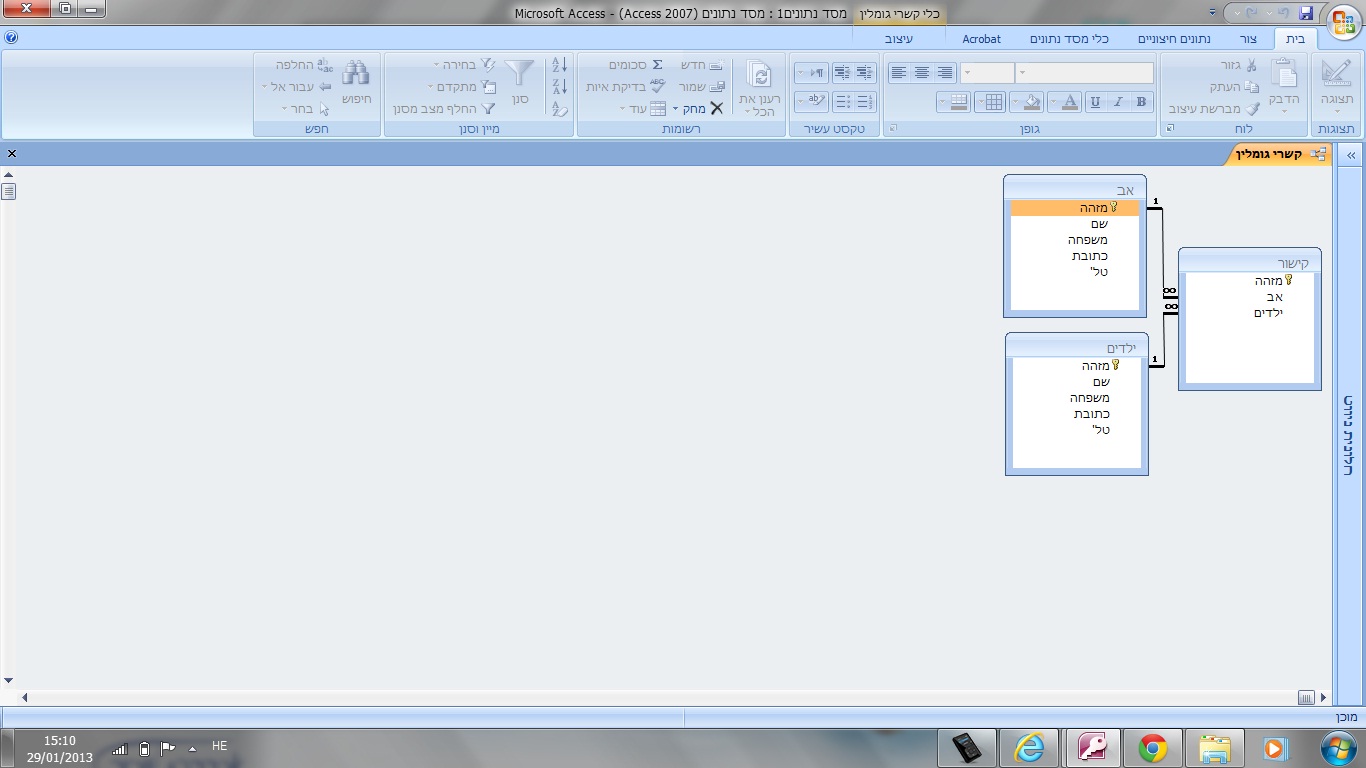Open the Go To (עבור אל) dropdown
The width and height of the screenshot is (1366, 768).
(x=296, y=87)
